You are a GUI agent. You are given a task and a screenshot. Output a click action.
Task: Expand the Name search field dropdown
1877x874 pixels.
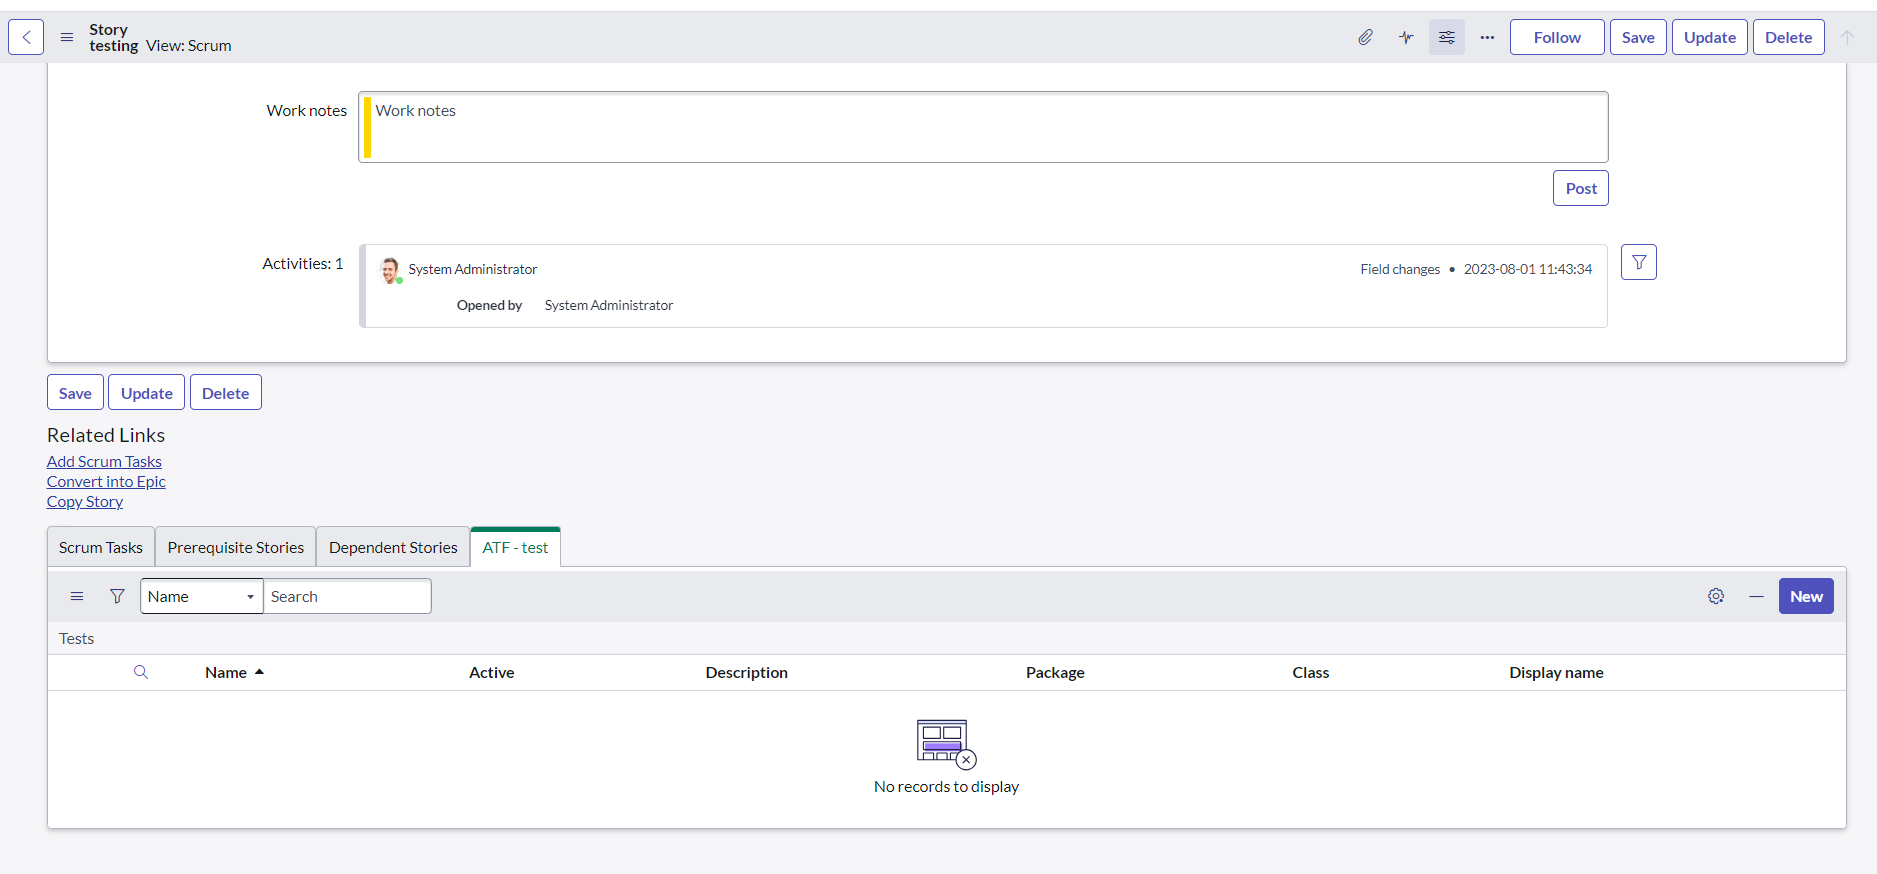tap(201, 596)
